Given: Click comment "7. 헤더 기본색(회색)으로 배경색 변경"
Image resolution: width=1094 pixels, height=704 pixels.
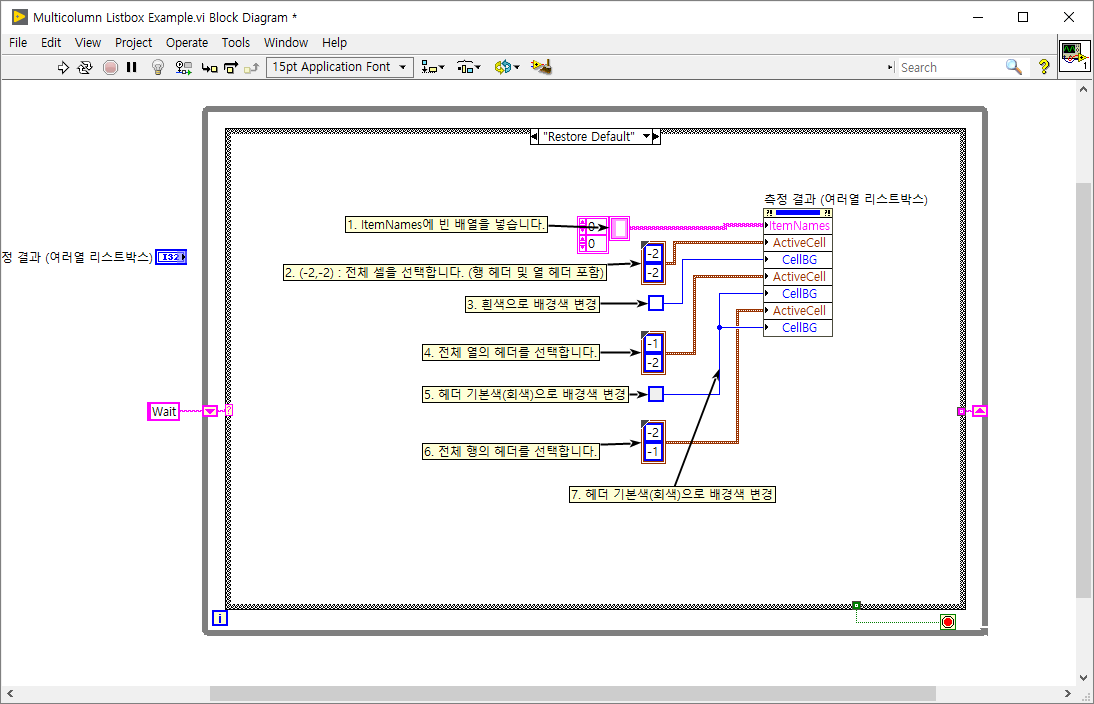Looking at the screenshot, I should [673, 494].
